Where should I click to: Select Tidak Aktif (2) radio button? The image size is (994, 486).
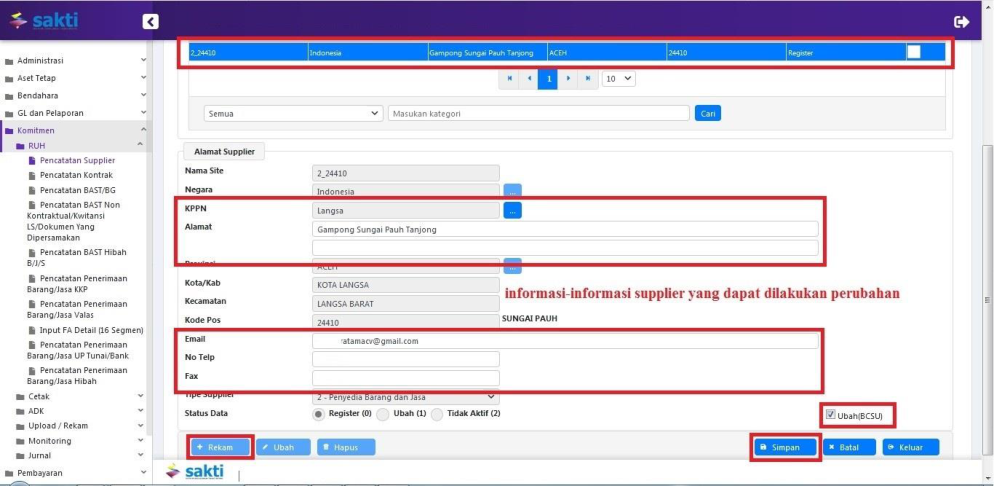pos(438,413)
